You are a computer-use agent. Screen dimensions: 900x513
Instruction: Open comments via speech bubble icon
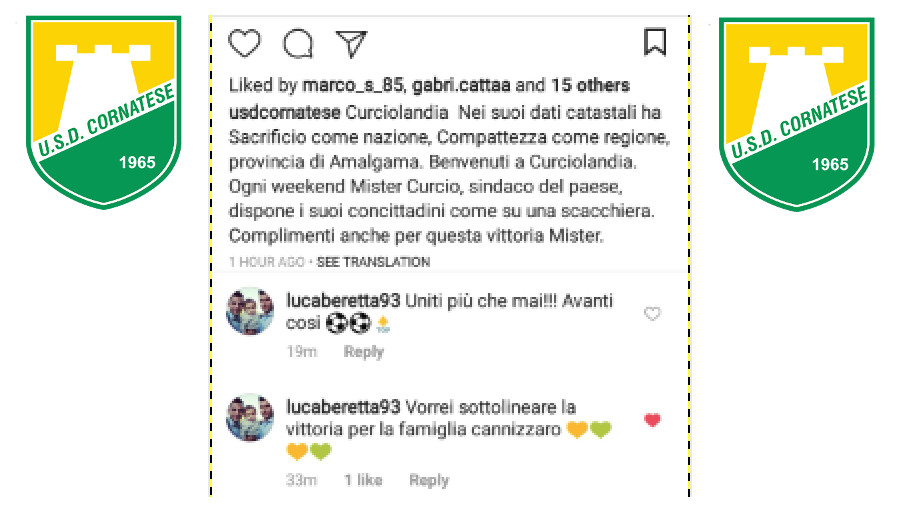298,44
